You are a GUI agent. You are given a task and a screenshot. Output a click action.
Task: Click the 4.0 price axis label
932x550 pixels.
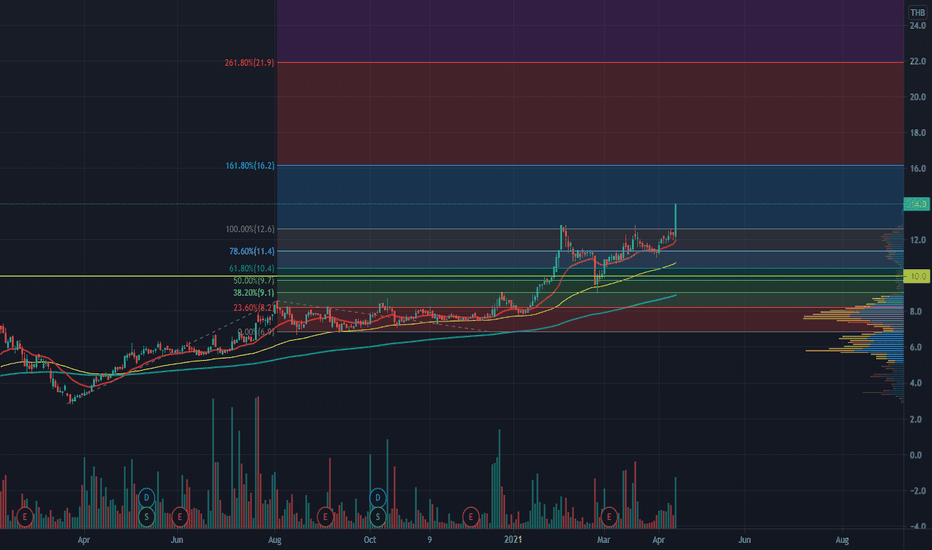coord(917,383)
